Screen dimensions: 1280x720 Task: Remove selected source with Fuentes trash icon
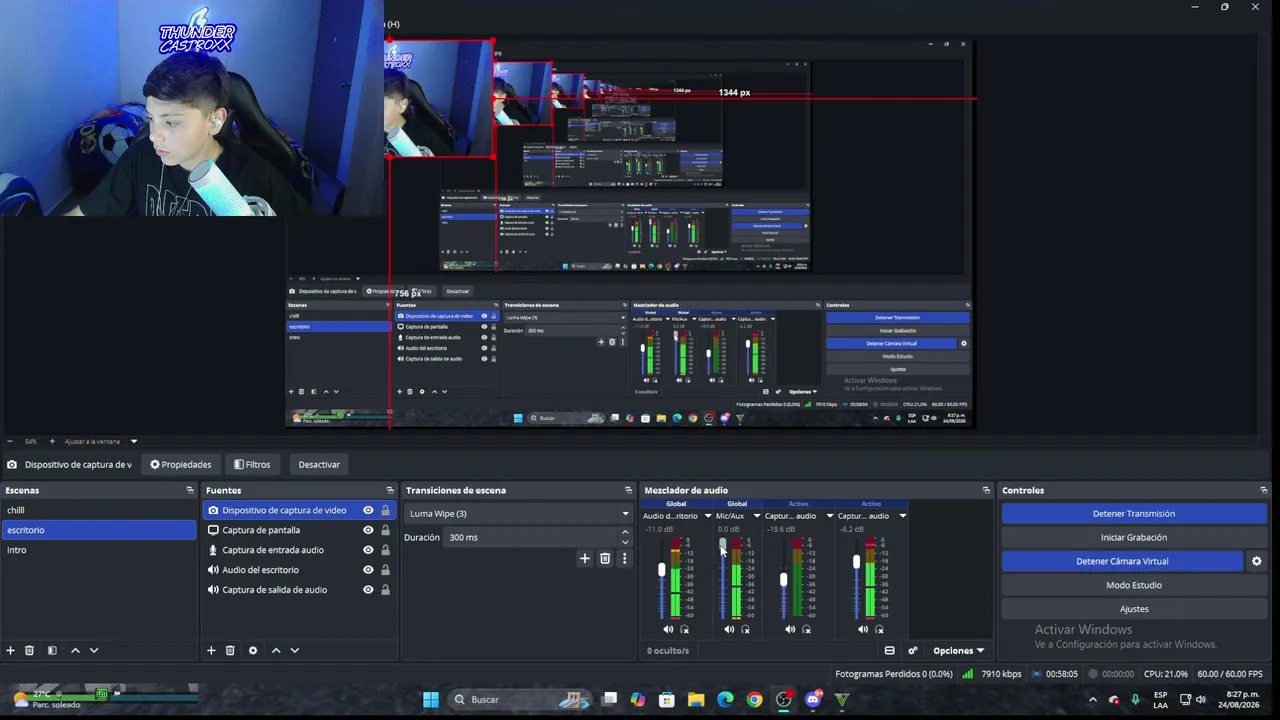point(230,650)
